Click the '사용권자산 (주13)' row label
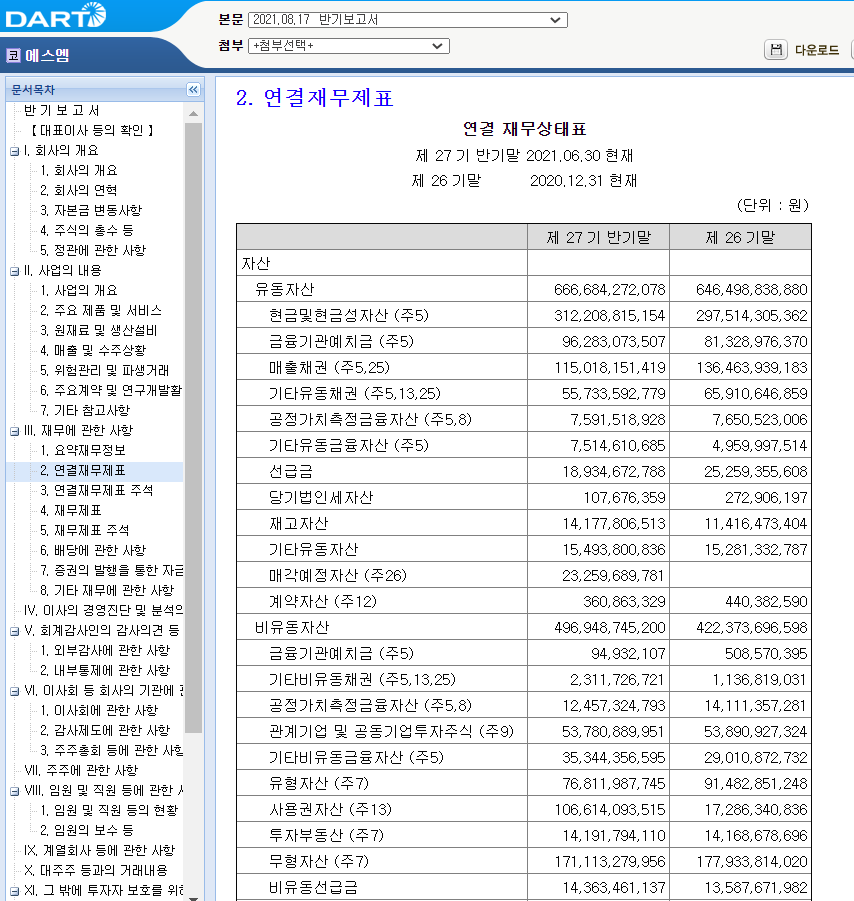Viewport: 854px width, 901px height. pos(330,810)
